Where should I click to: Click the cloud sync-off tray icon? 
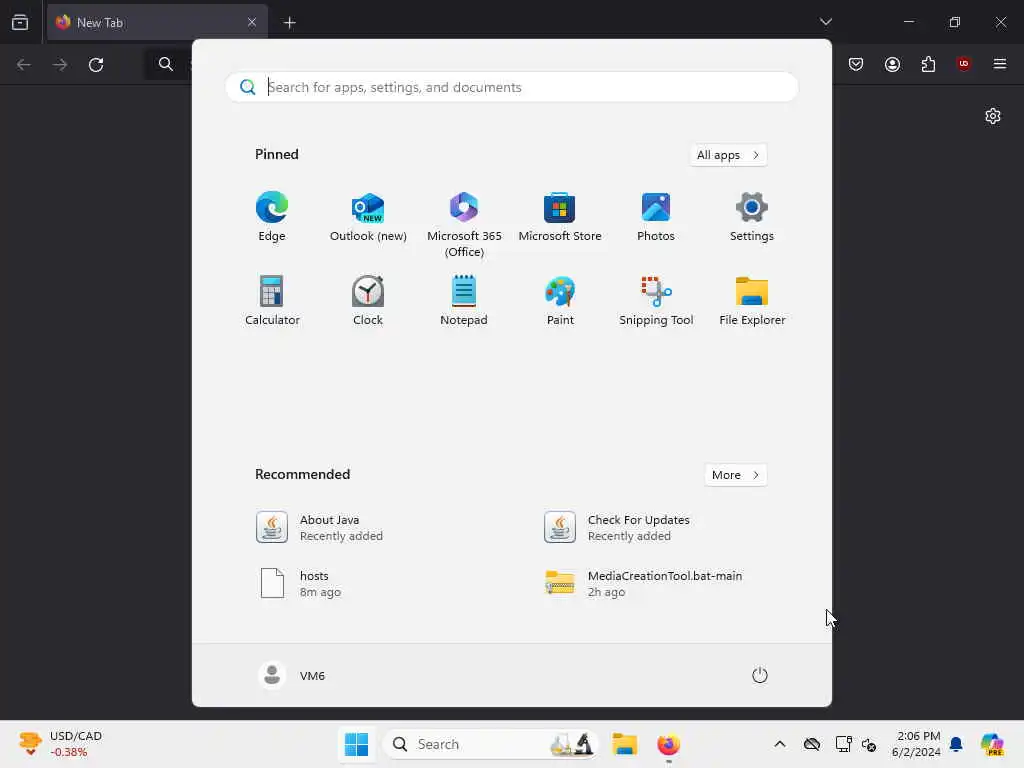click(812, 744)
